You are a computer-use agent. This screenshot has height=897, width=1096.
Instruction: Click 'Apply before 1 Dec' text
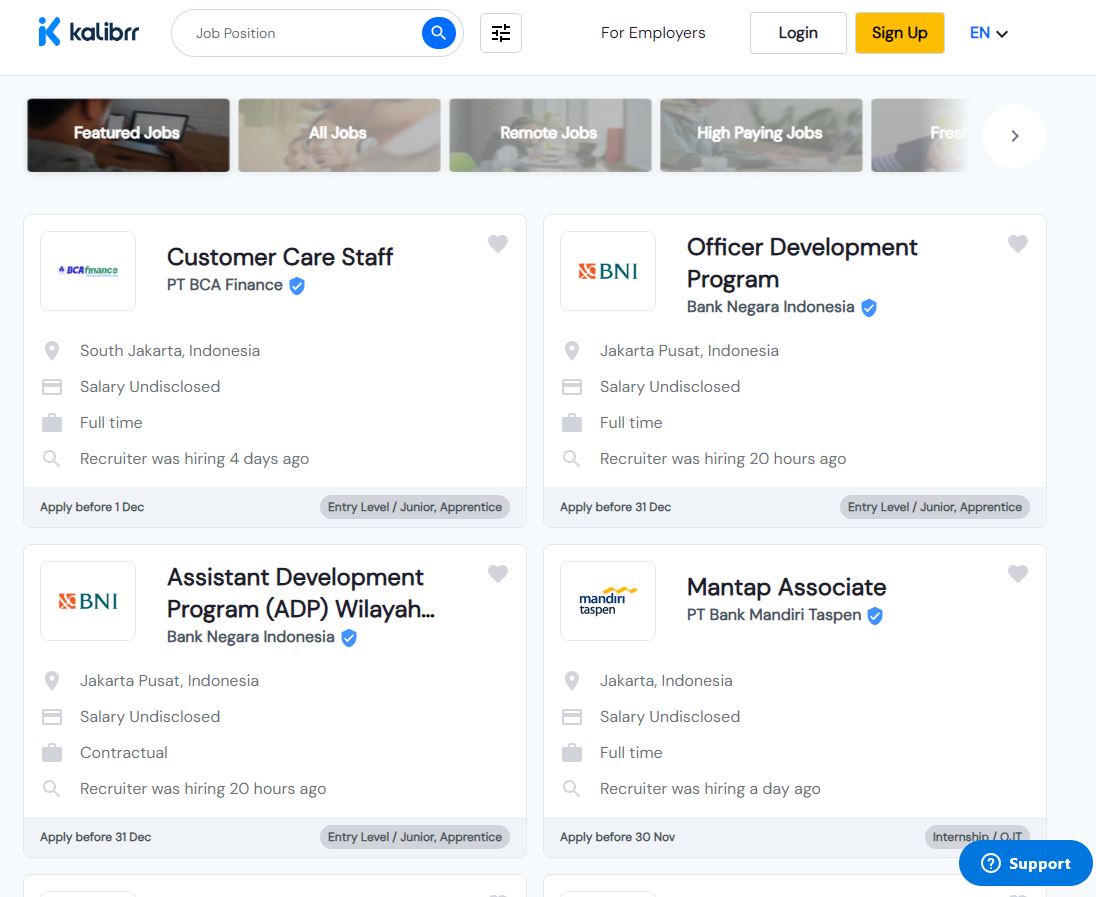(x=92, y=507)
